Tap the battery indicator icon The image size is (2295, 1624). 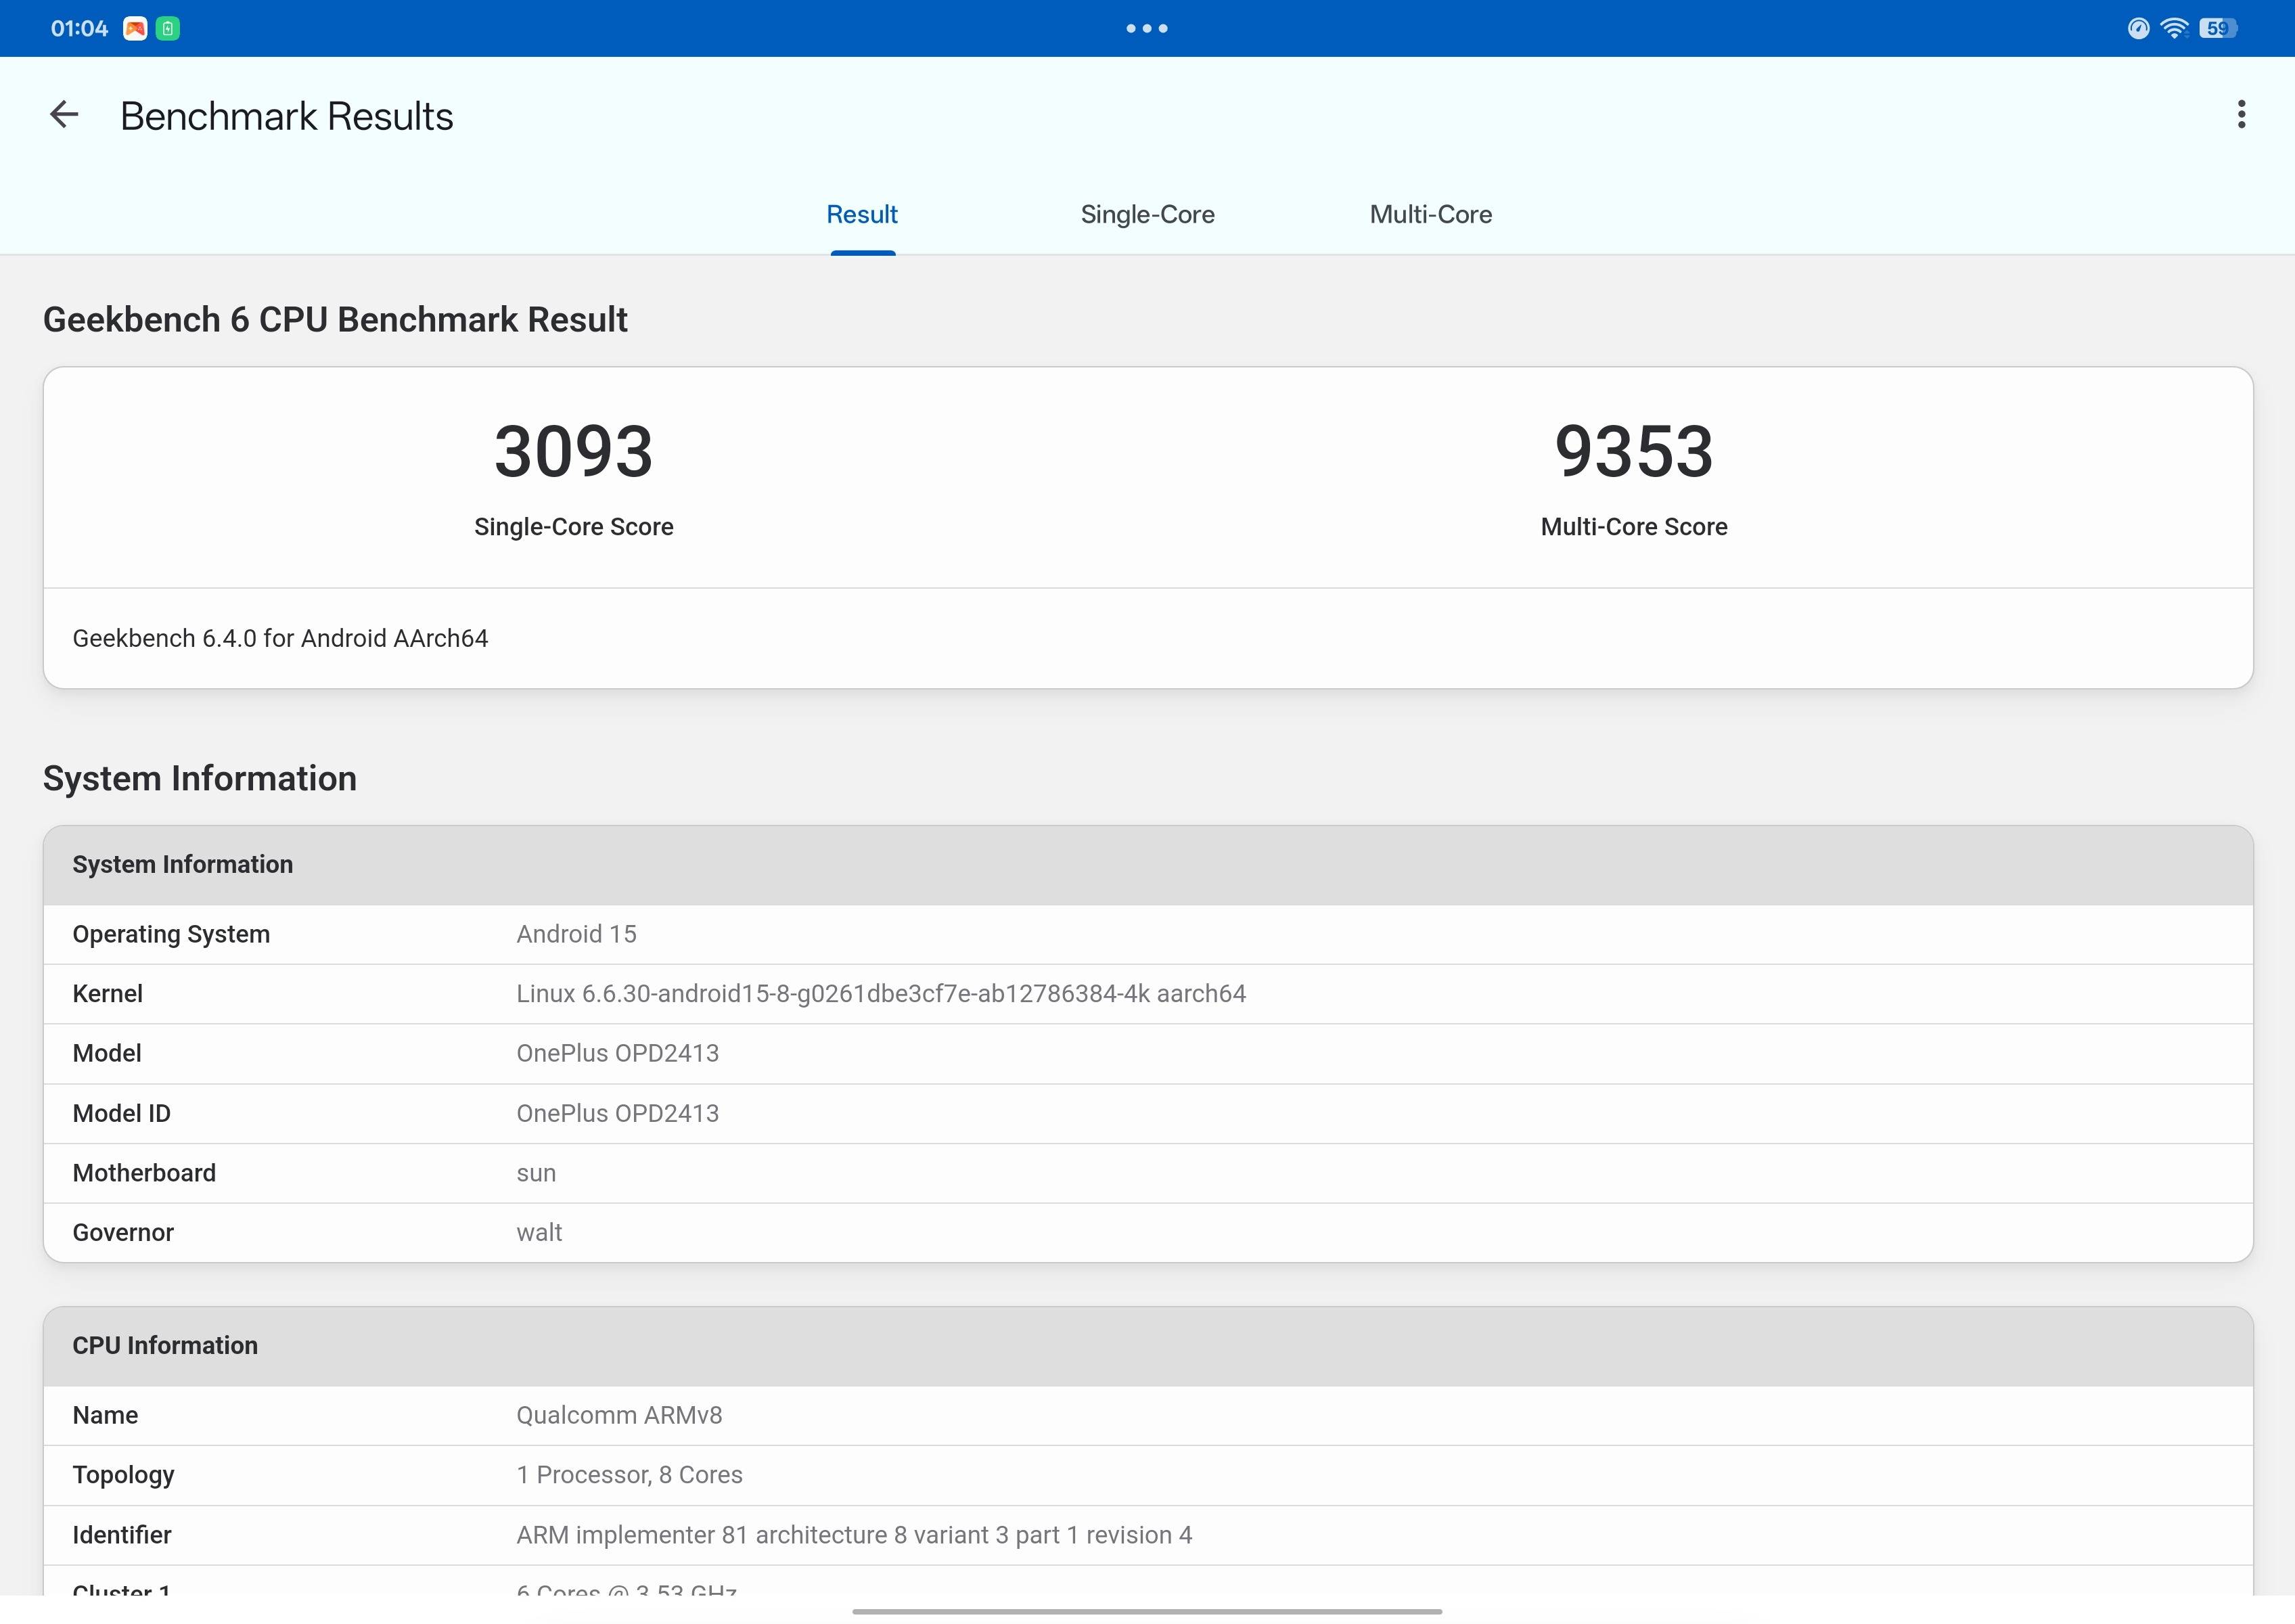[x=2217, y=28]
